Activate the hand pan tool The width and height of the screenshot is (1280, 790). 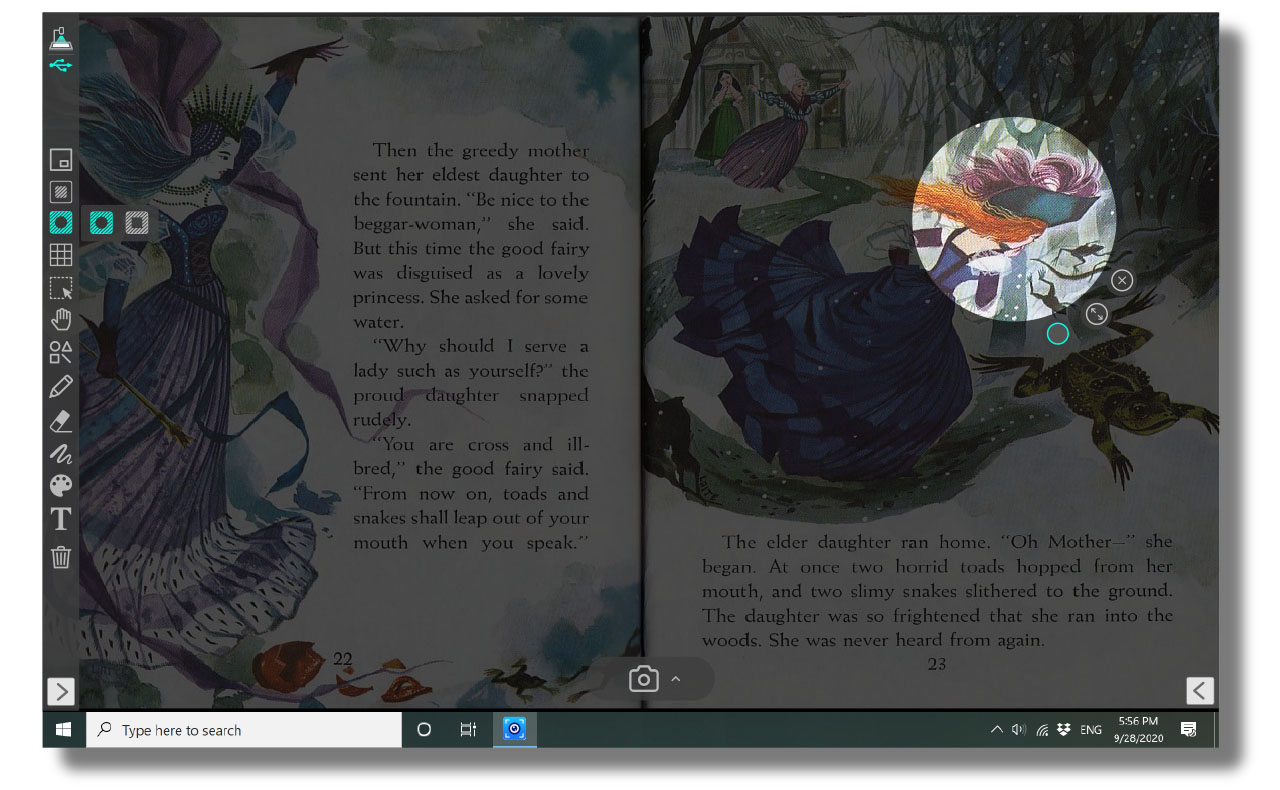coord(61,320)
